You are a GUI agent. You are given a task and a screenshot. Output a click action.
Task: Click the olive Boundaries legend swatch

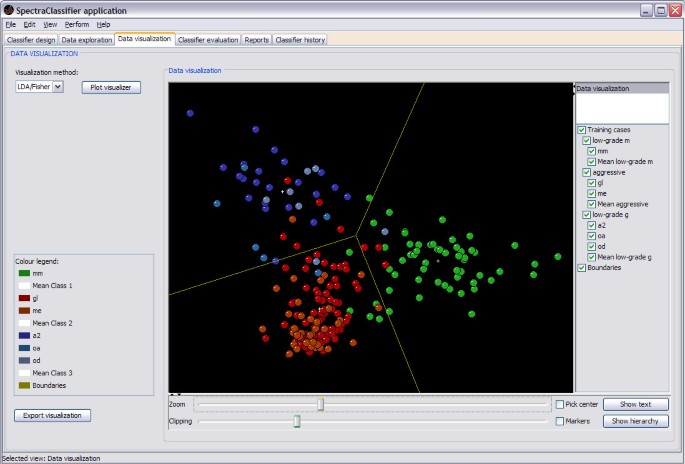click(x=23, y=384)
